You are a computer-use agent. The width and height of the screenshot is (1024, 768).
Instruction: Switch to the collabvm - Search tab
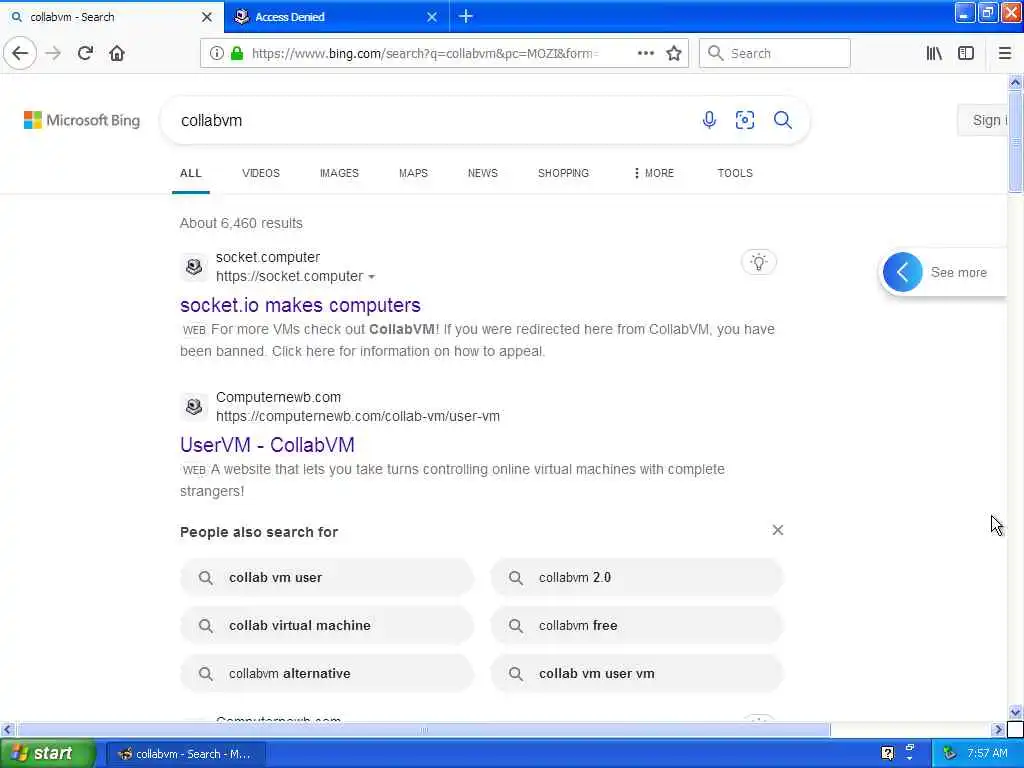[111, 17]
